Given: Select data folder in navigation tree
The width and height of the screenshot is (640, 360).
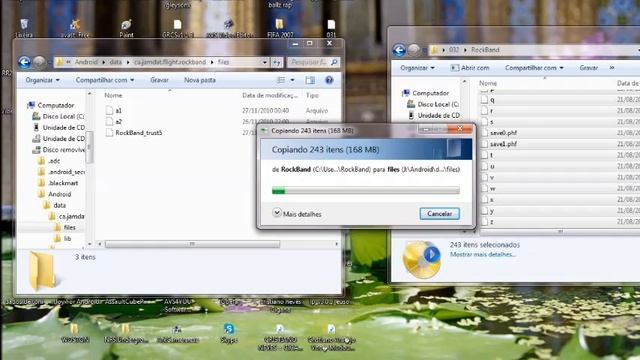Looking at the screenshot, I should 60,205.
